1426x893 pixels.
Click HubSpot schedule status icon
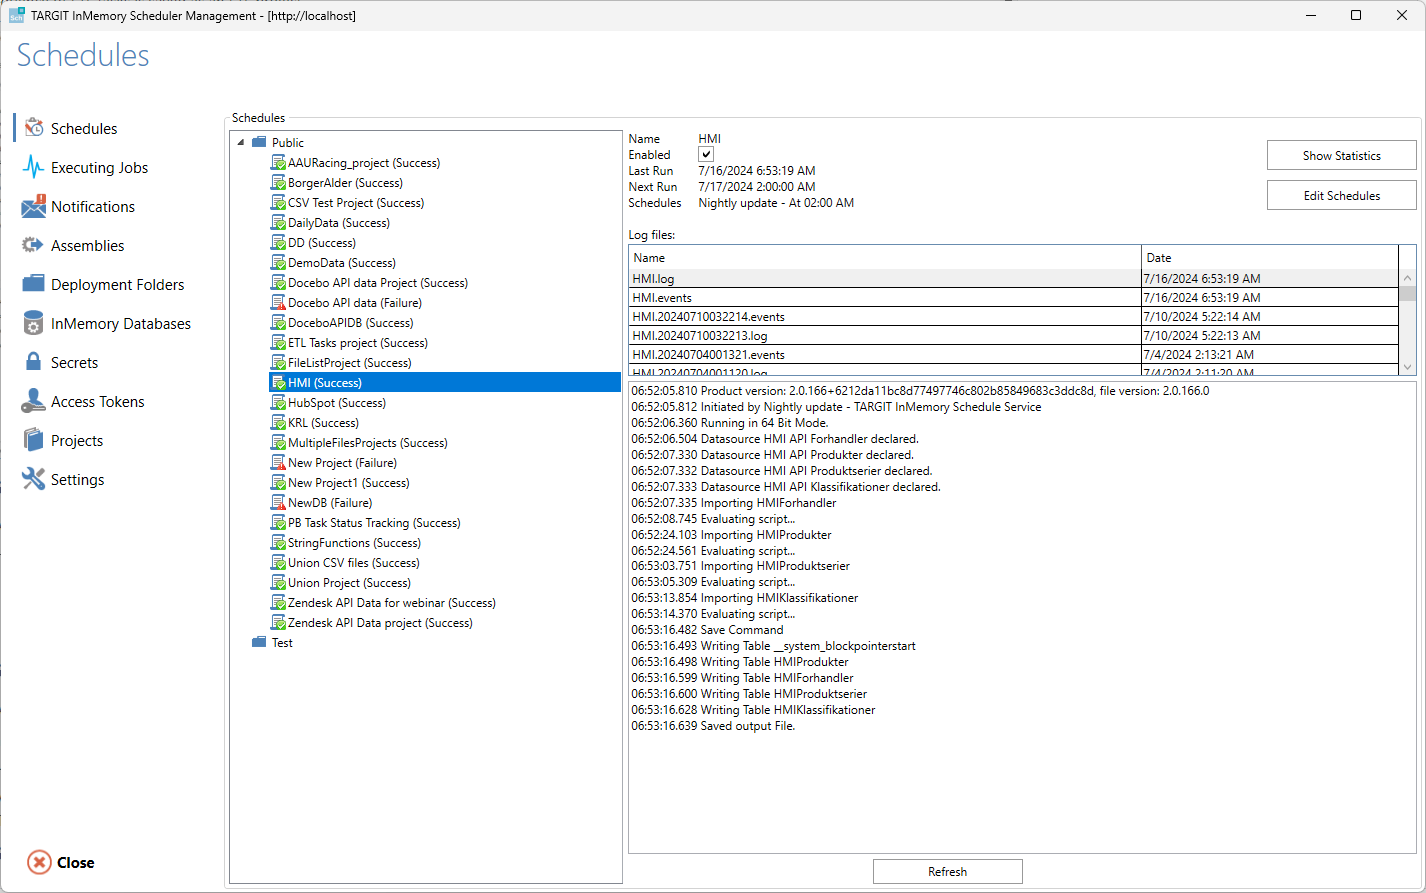tap(279, 403)
